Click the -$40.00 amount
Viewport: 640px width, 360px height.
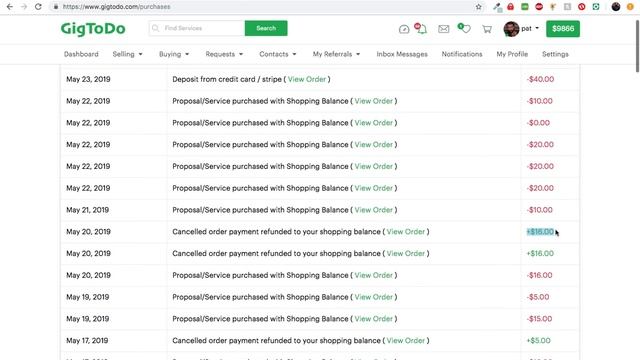540,79
